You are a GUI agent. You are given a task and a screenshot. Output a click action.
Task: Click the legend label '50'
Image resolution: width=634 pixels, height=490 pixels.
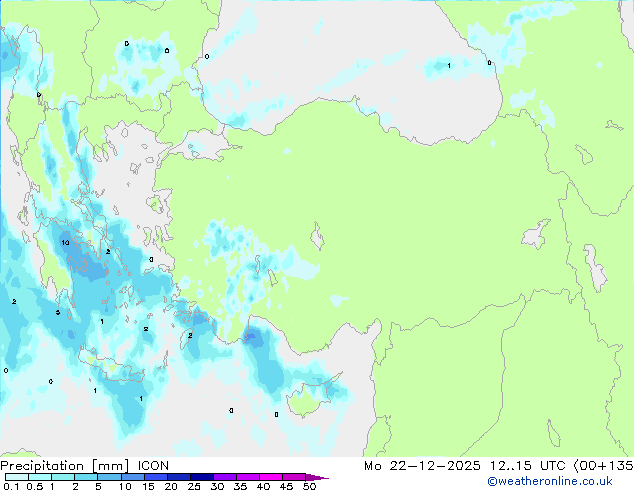click(x=309, y=486)
